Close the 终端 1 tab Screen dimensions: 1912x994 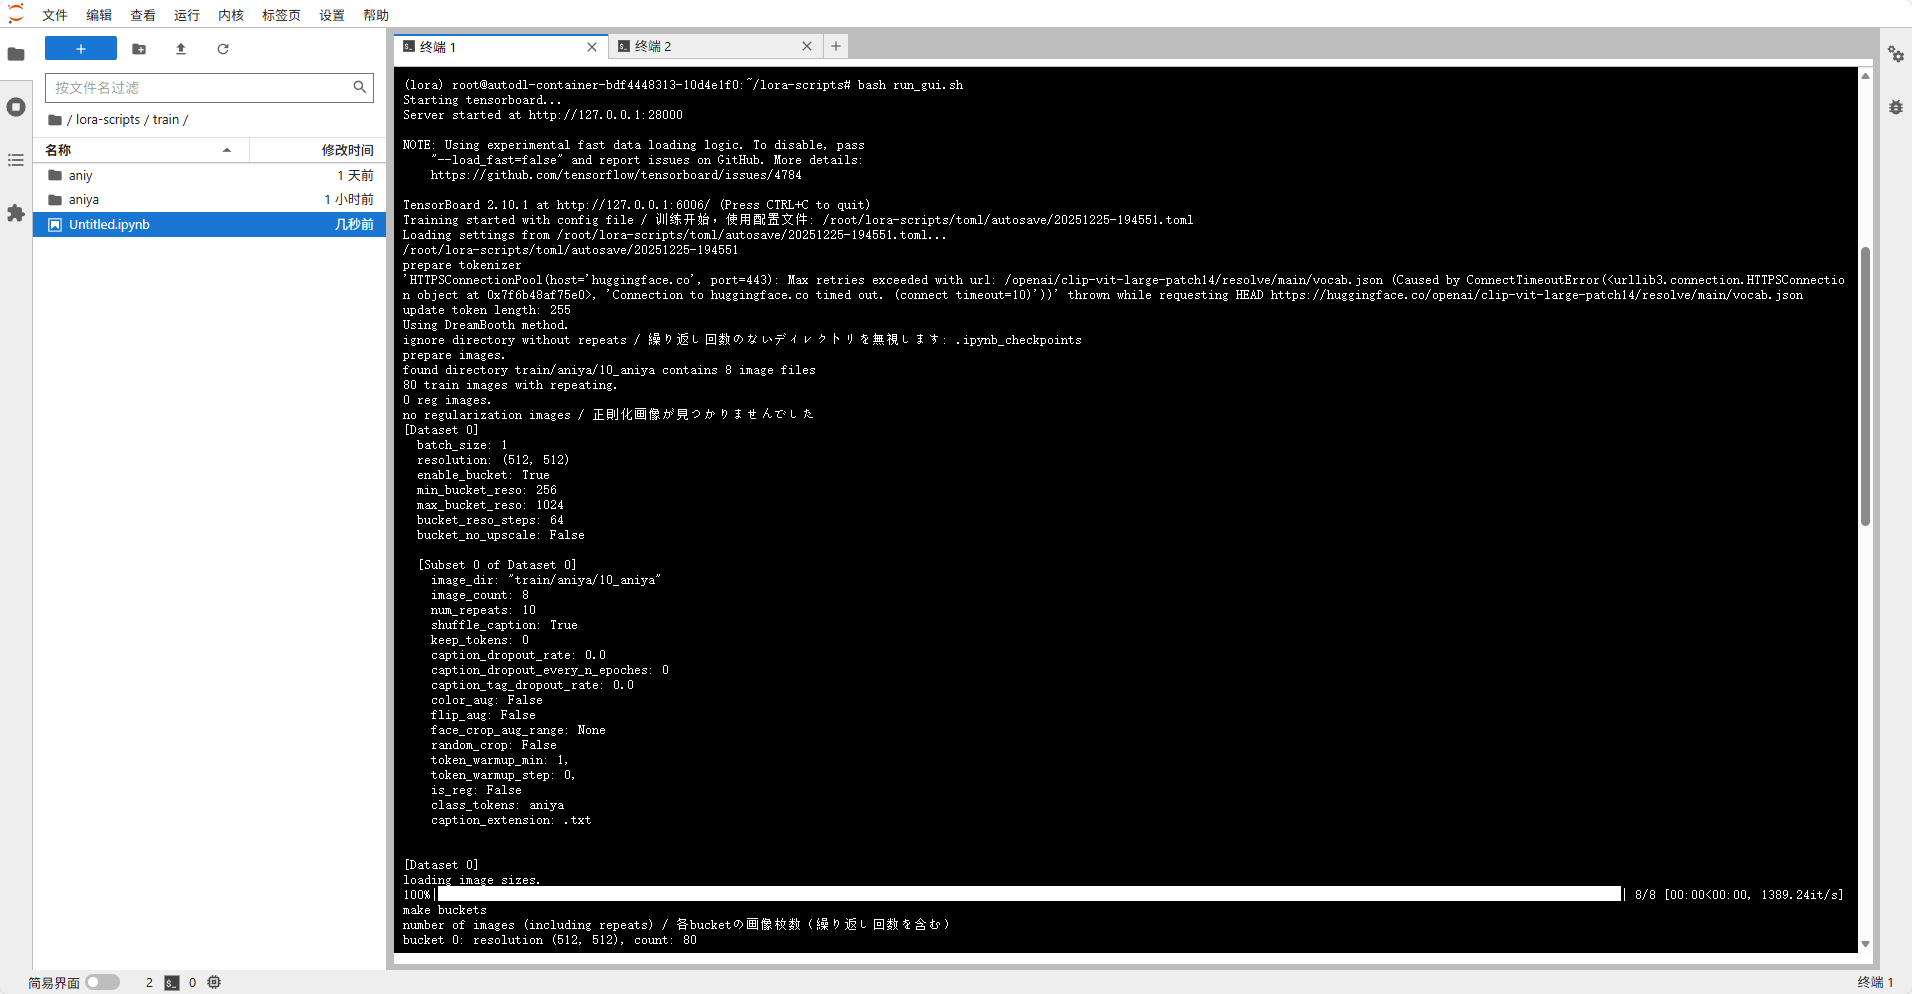click(x=592, y=47)
